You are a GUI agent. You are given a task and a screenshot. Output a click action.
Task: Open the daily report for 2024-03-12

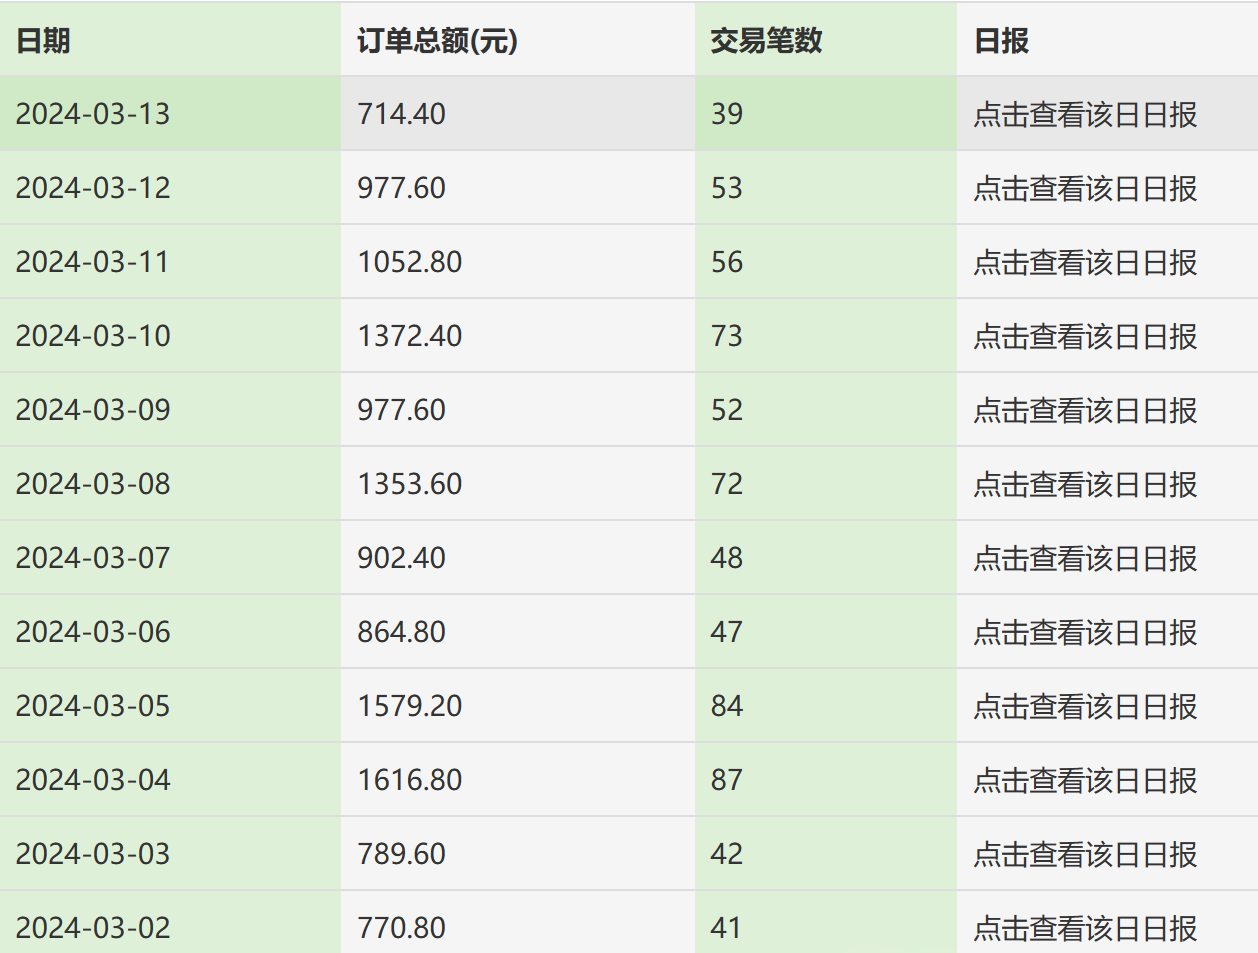tap(1085, 188)
